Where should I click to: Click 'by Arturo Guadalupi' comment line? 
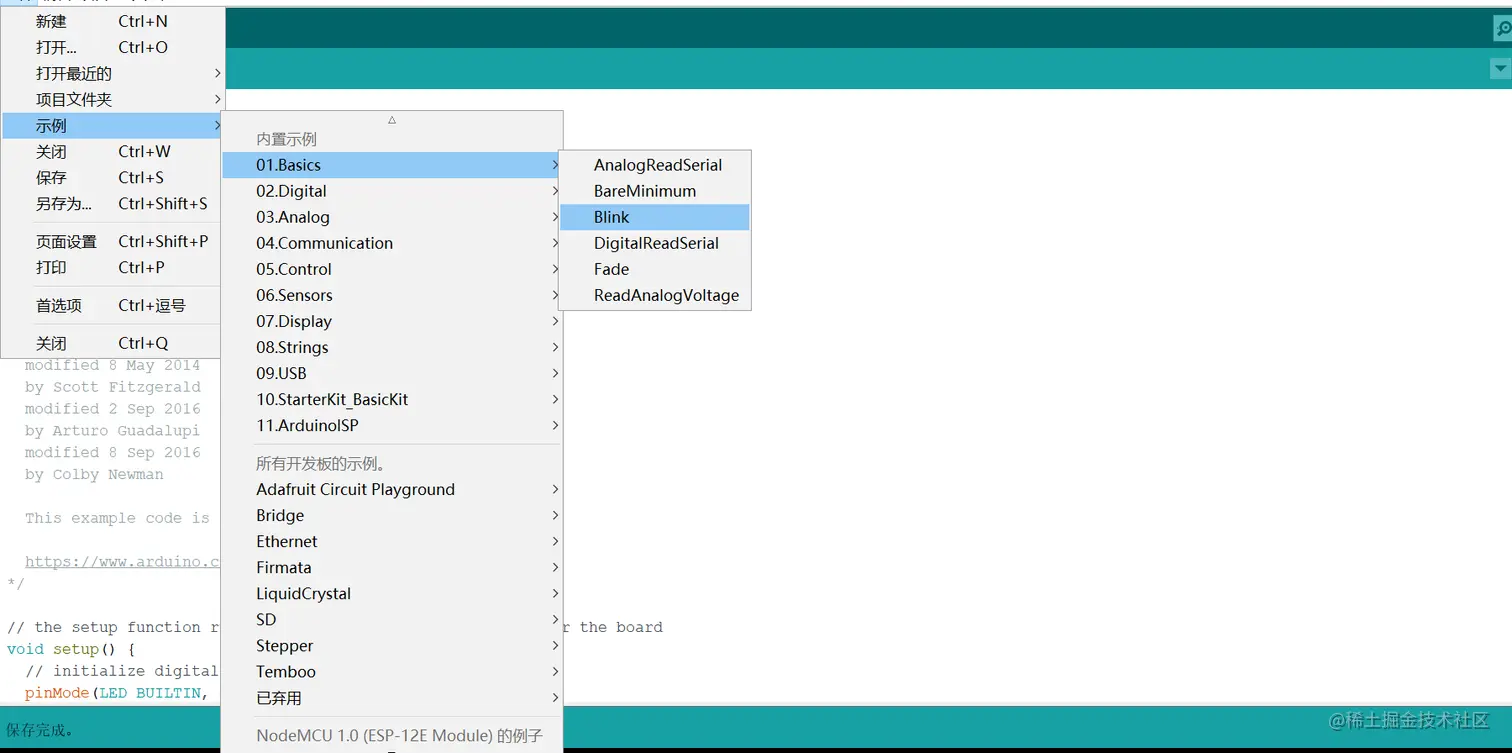tap(112, 431)
